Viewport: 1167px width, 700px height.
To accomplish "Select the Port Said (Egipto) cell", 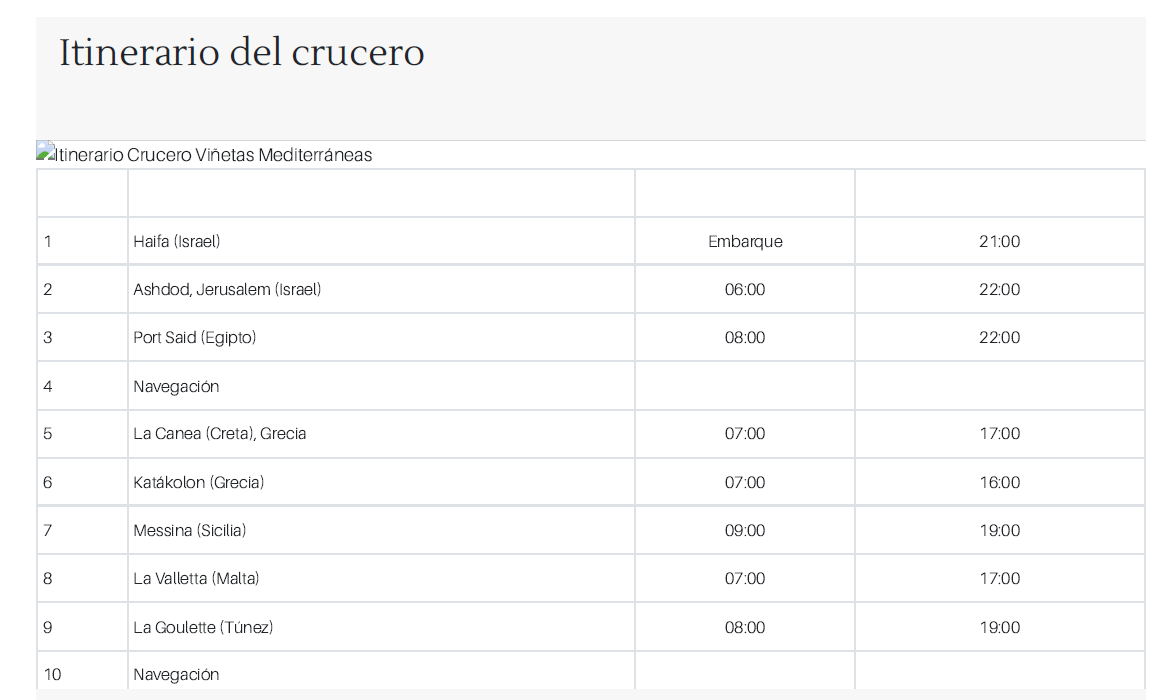I will point(195,337).
